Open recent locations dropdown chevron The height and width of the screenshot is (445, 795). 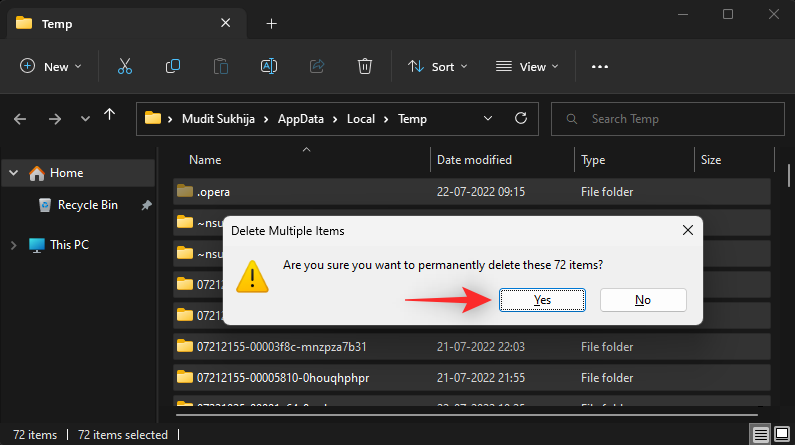(85, 119)
